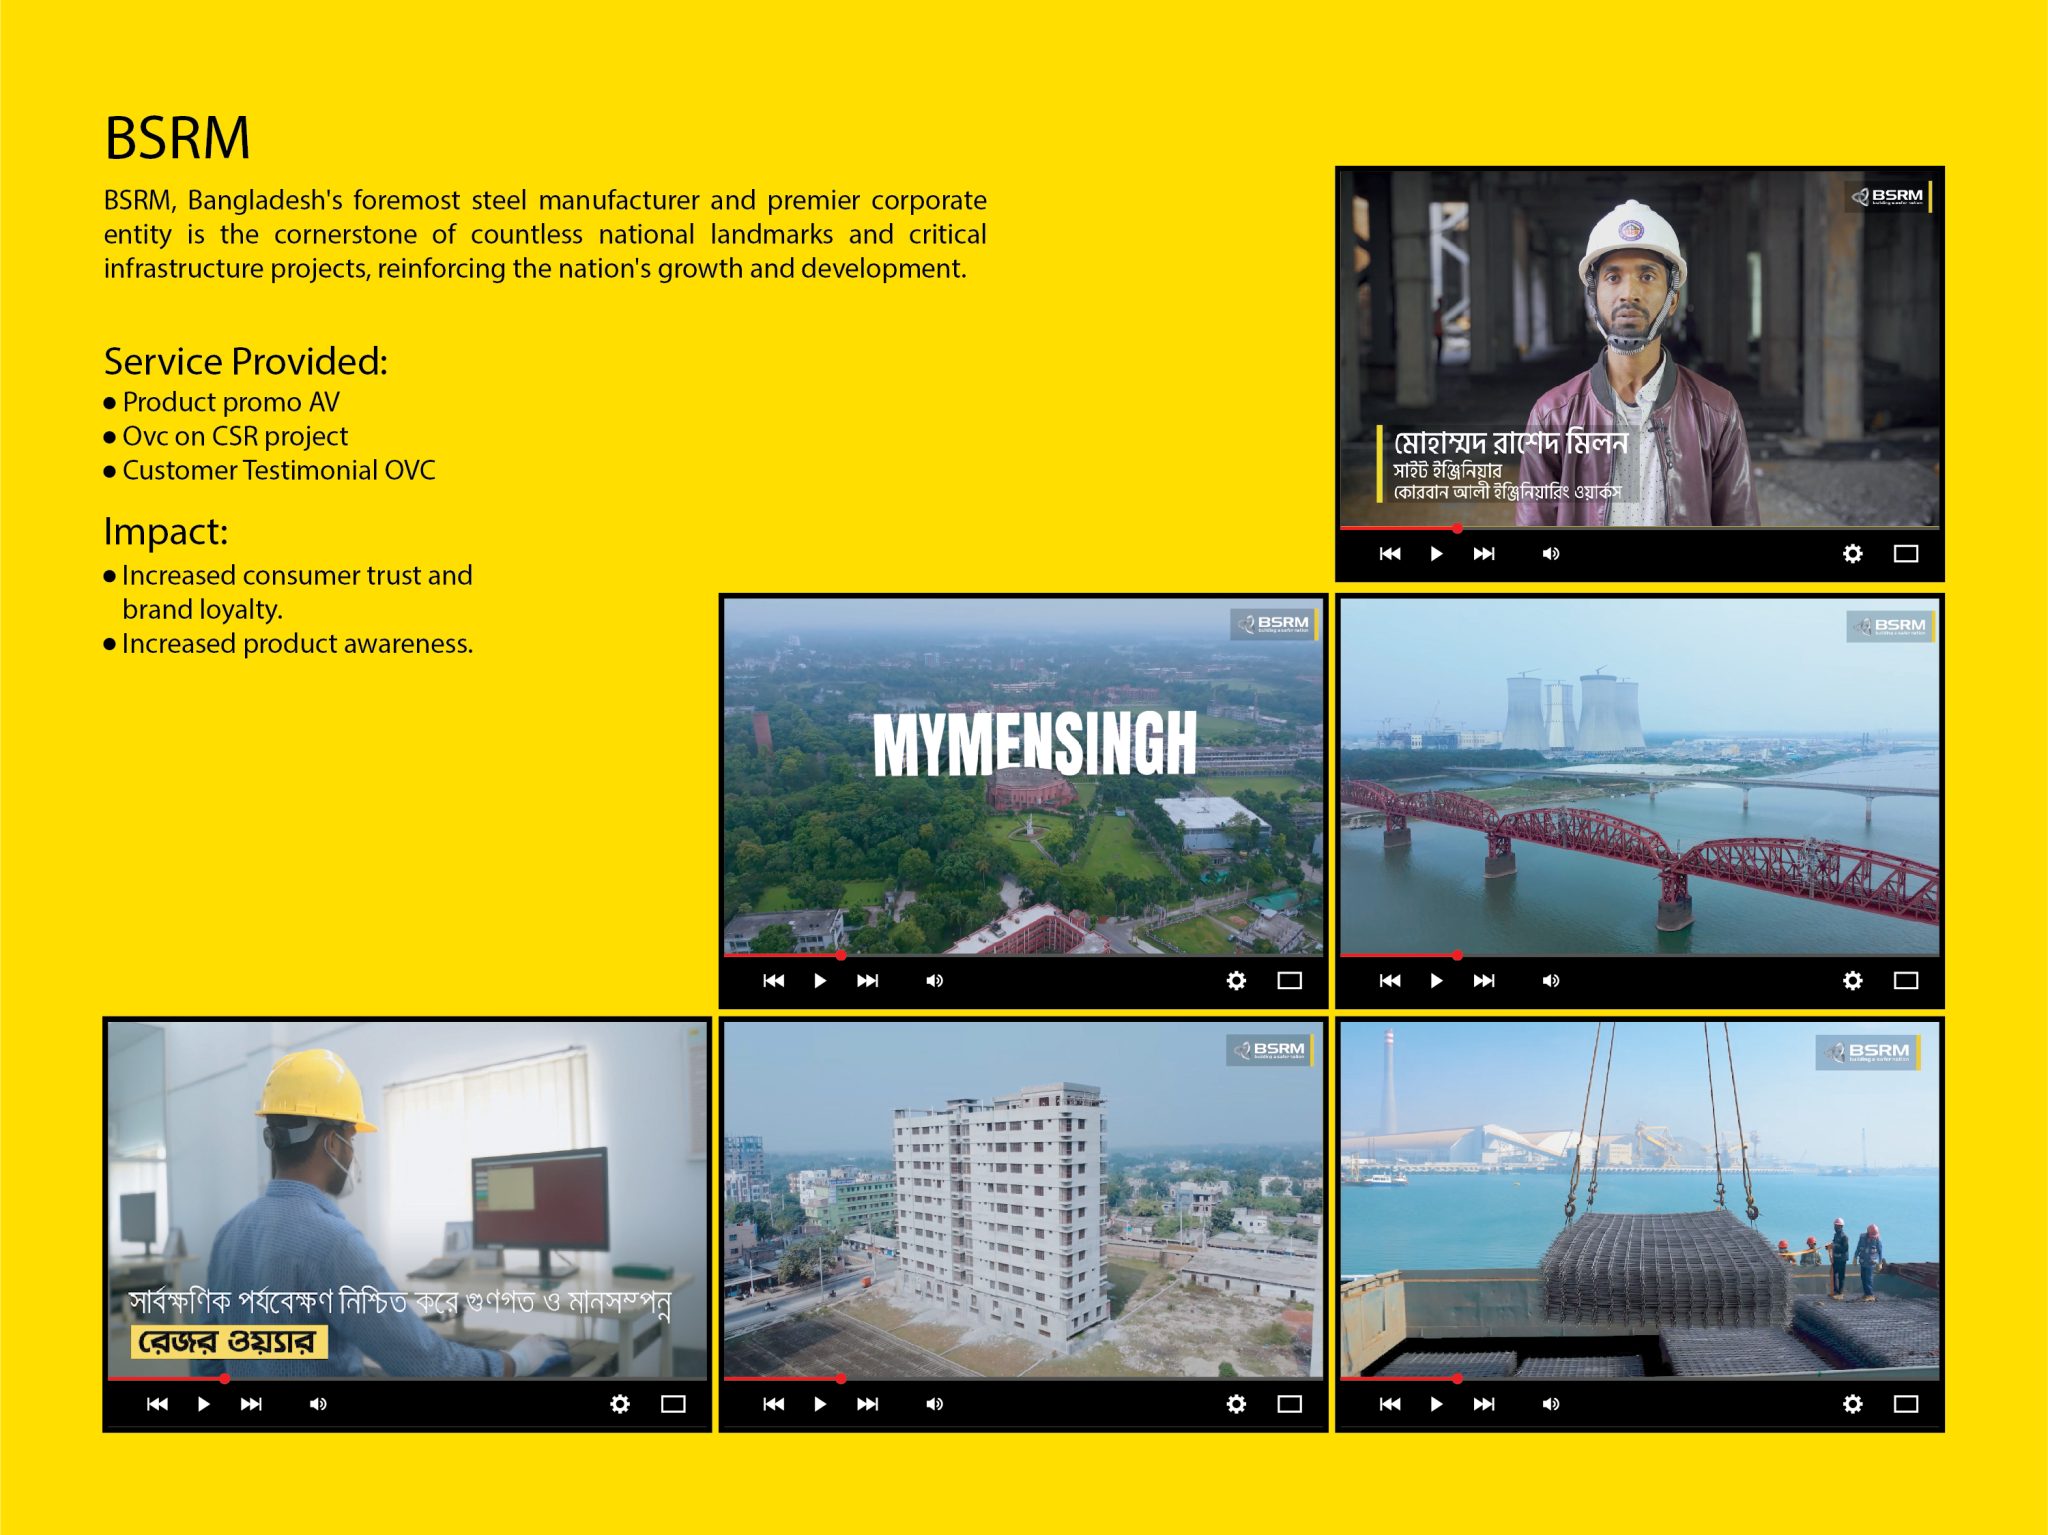Open the site engineer testimonial video frame

[1640, 348]
